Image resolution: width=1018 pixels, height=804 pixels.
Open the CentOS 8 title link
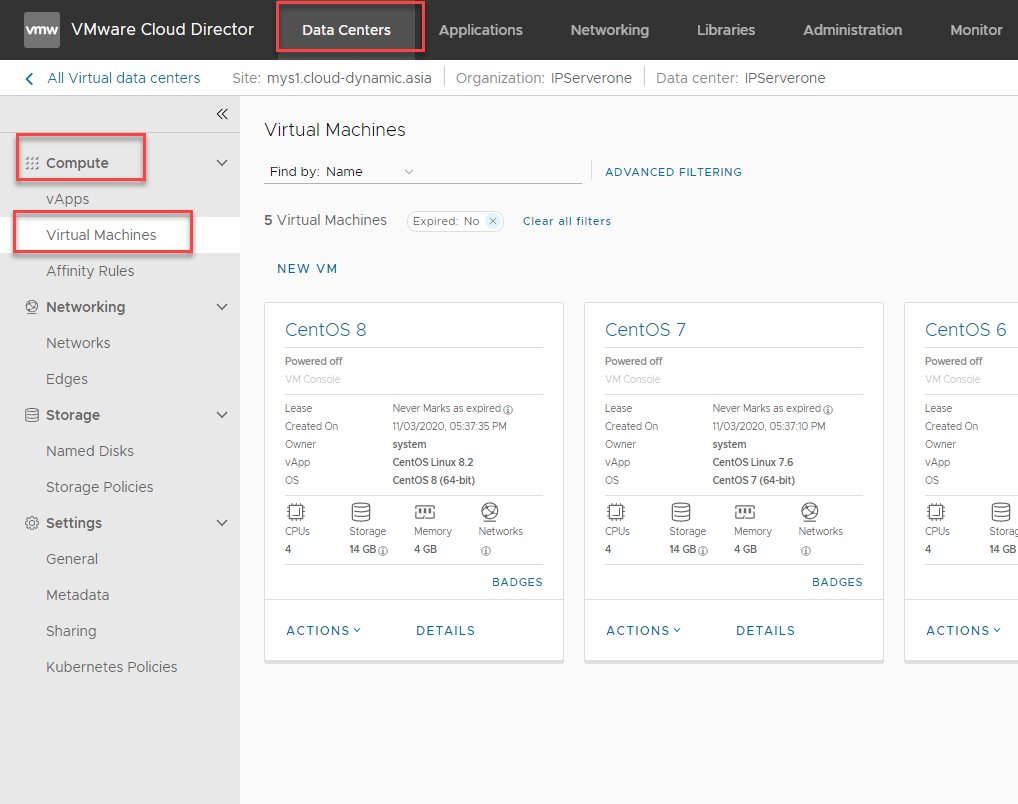click(325, 330)
